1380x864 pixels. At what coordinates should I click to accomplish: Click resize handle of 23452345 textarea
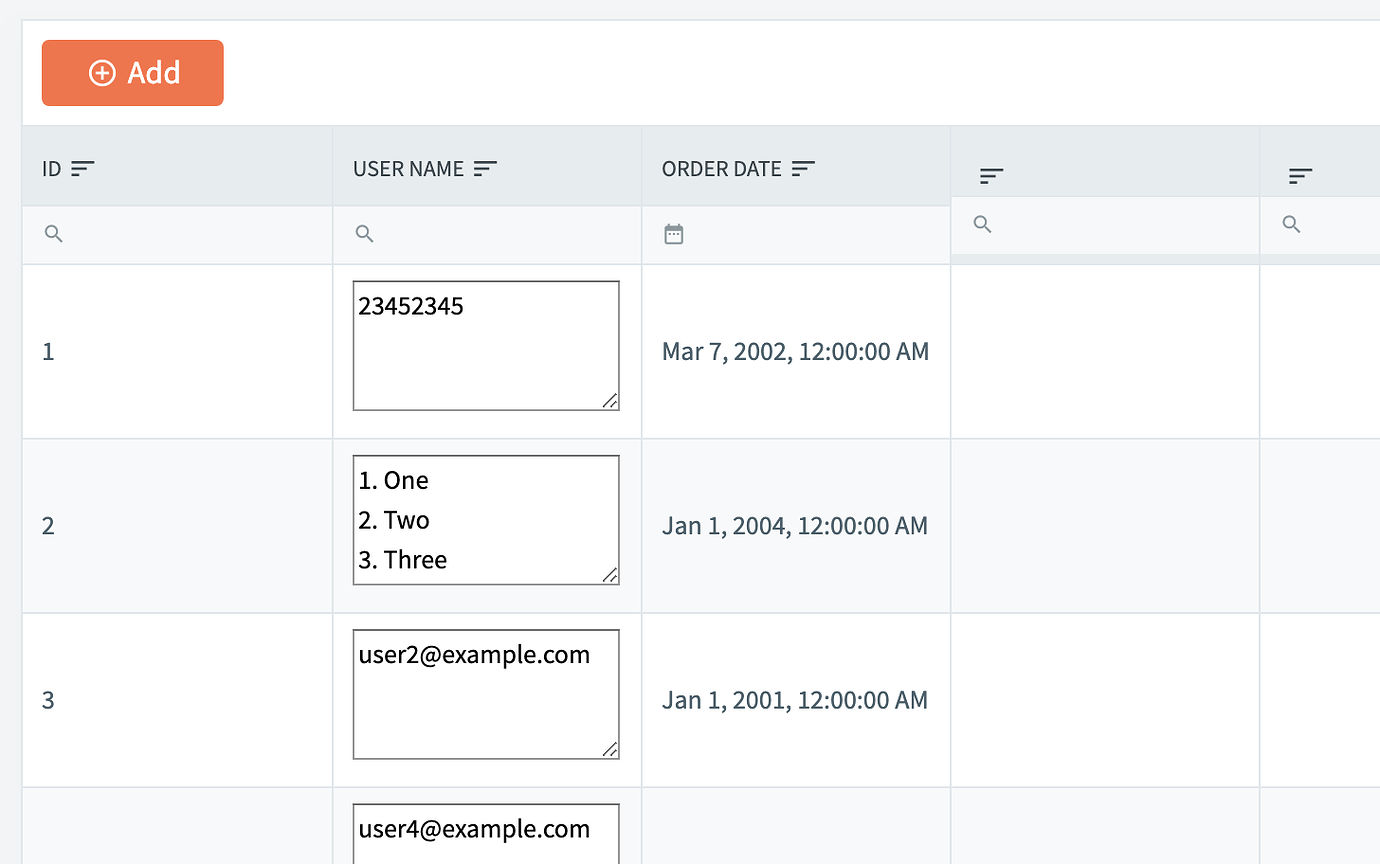pyautogui.click(x=610, y=401)
